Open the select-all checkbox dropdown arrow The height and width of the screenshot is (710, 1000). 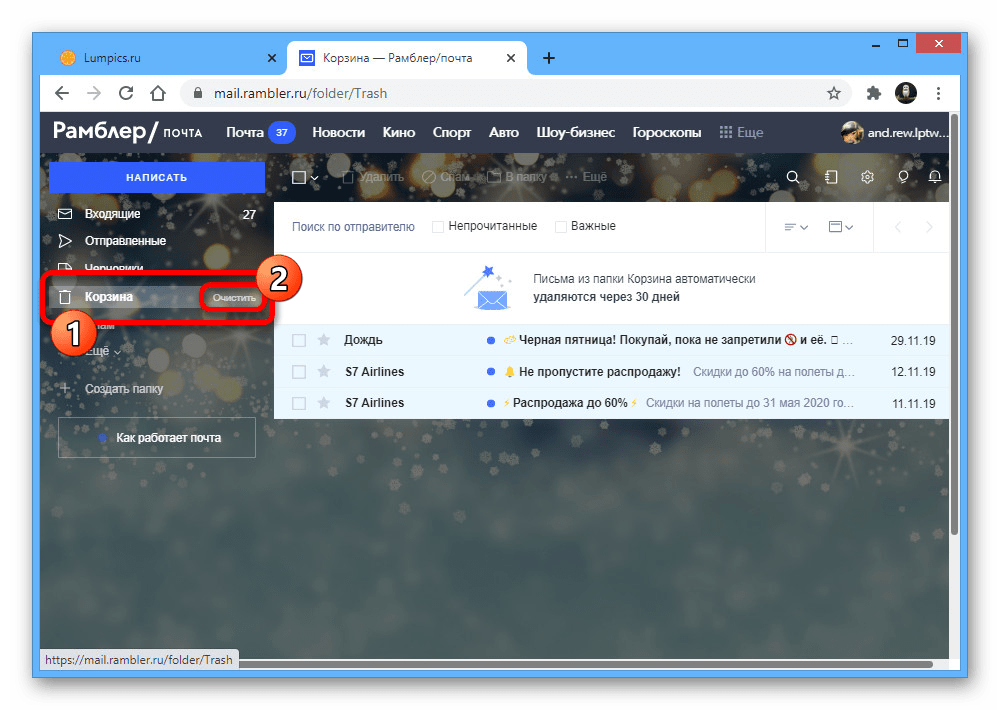(x=315, y=178)
